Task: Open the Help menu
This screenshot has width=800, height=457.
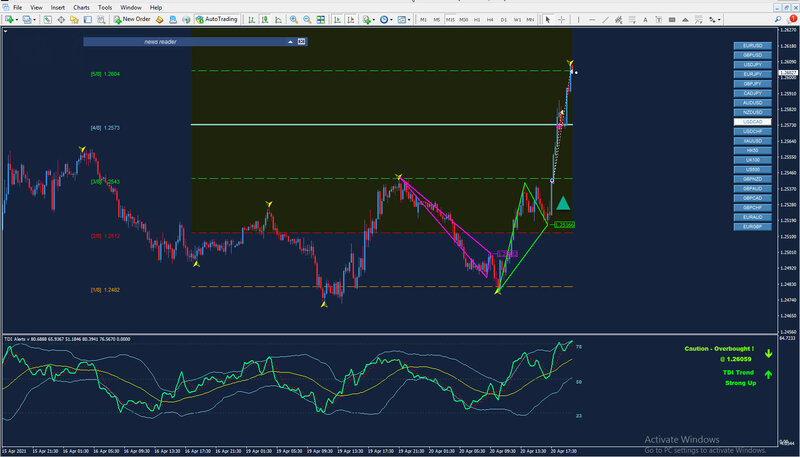Action: (156, 8)
